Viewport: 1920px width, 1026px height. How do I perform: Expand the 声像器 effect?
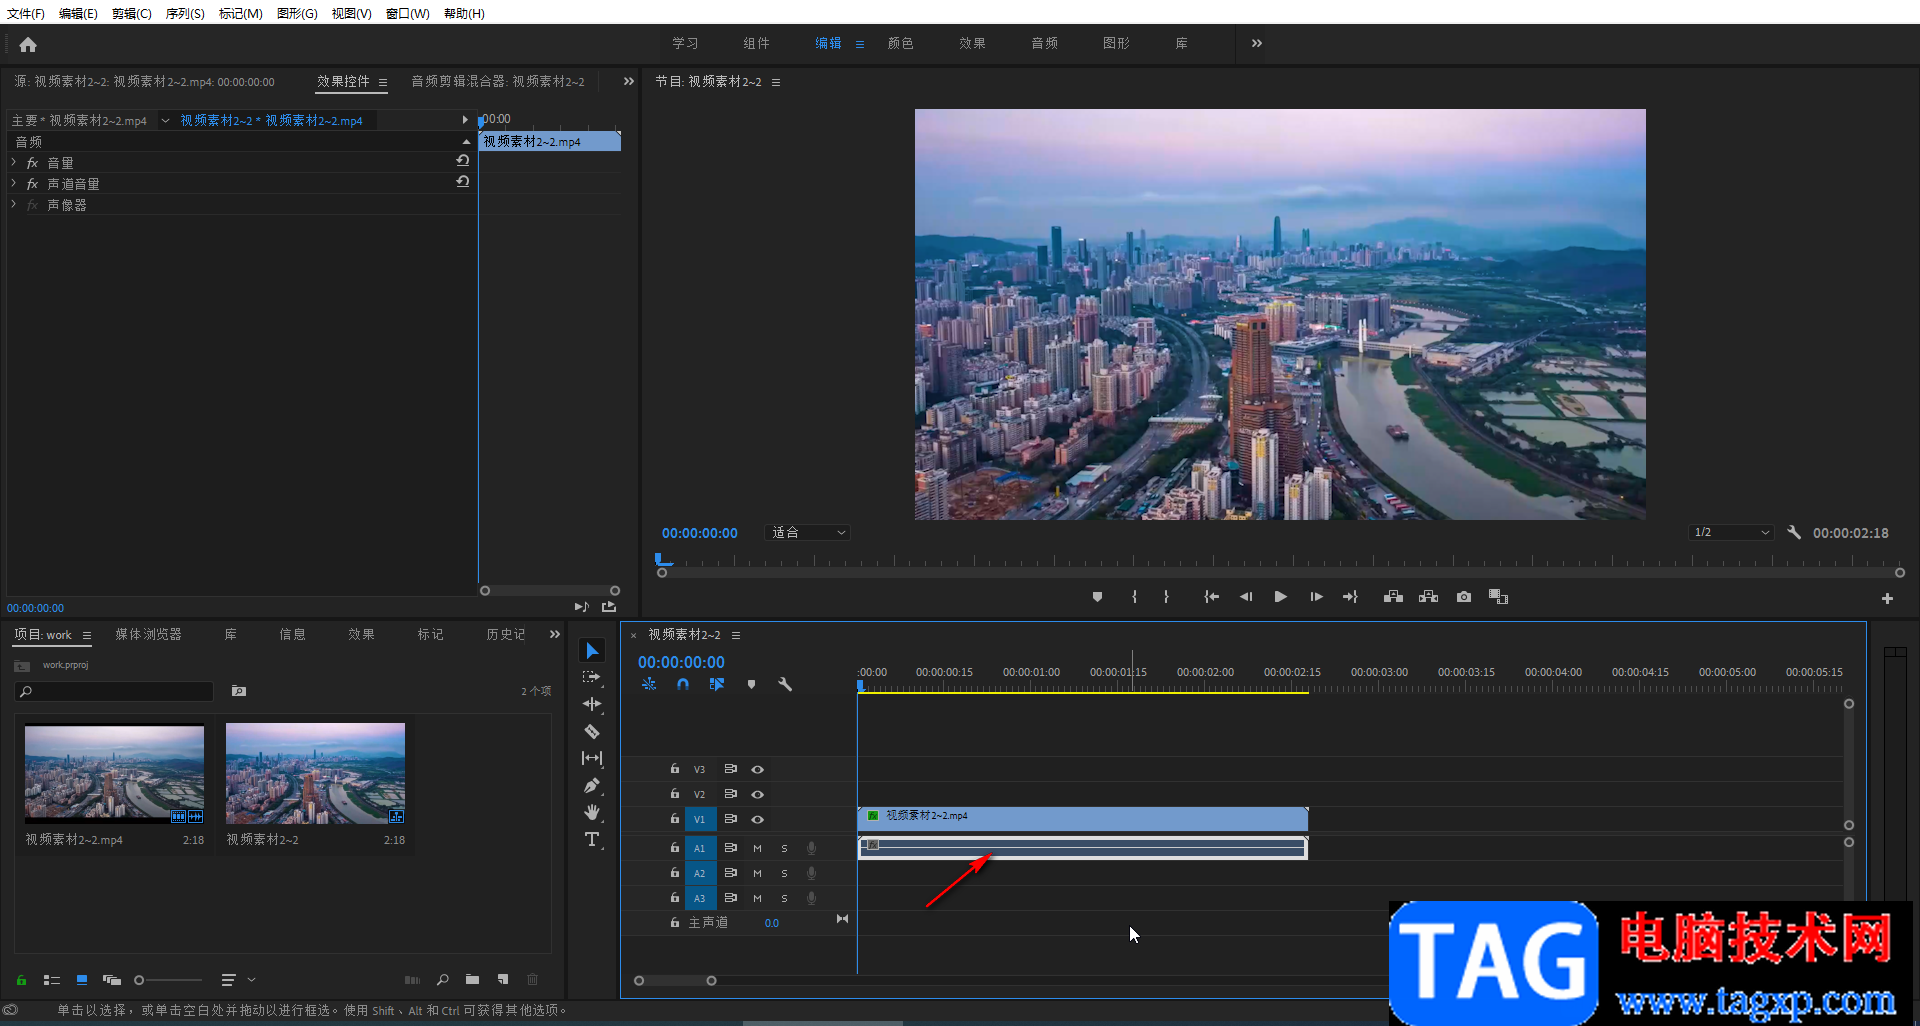click(x=14, y=204)
